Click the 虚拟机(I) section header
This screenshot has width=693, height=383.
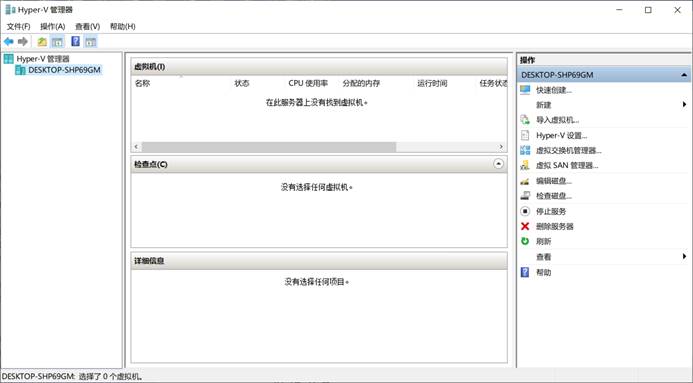click(319, 67)
